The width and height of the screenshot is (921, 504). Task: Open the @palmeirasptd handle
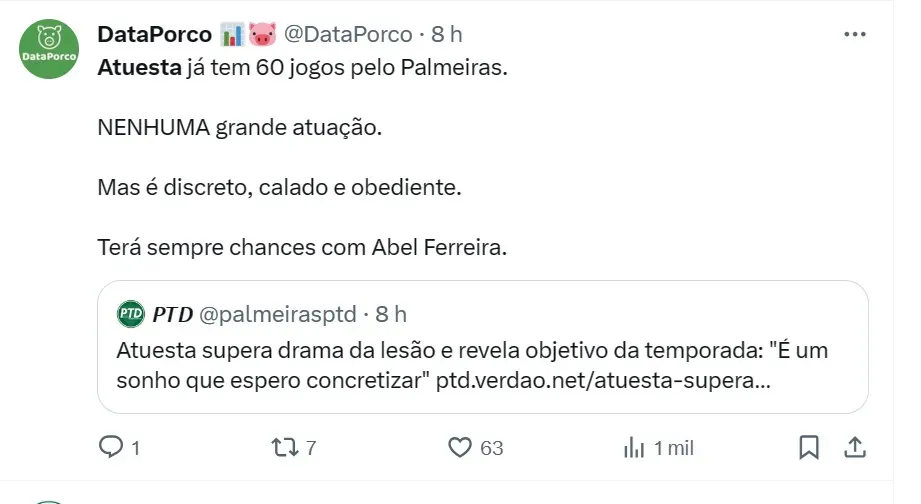pyautogui.click(x=278, y=314)
